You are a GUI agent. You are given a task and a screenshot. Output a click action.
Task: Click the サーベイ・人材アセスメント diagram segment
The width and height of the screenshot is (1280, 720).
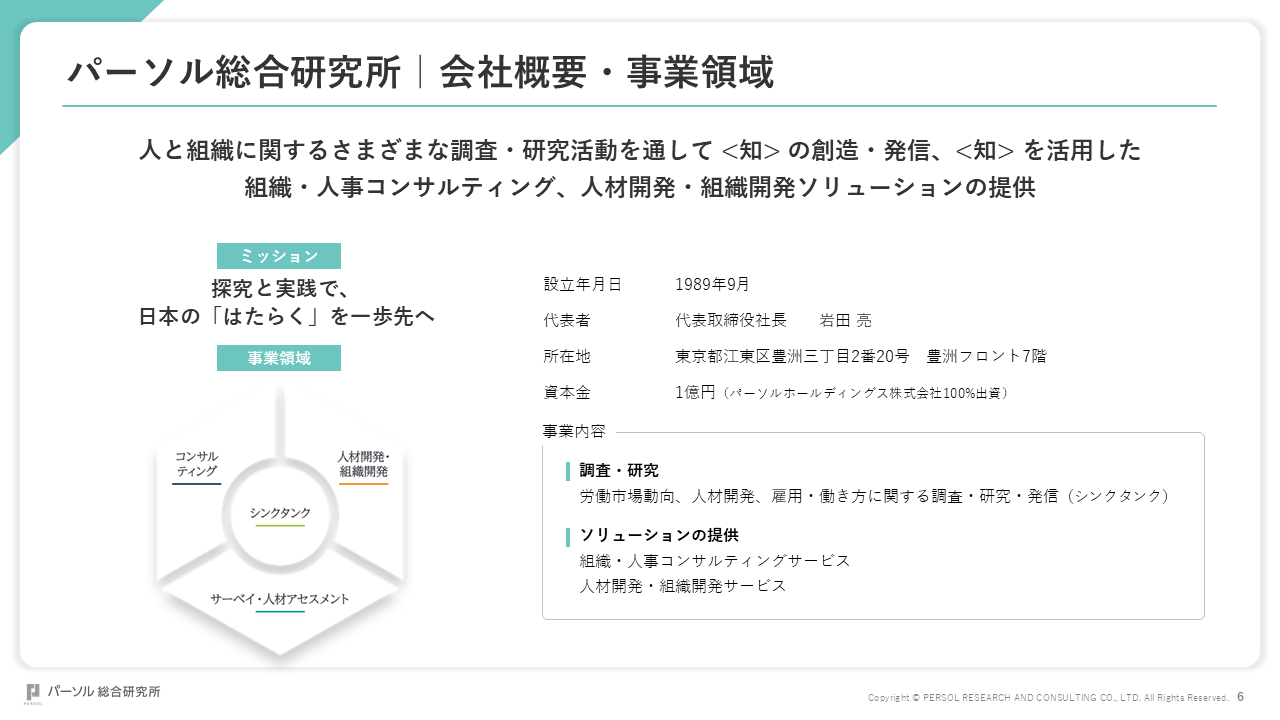280,600
